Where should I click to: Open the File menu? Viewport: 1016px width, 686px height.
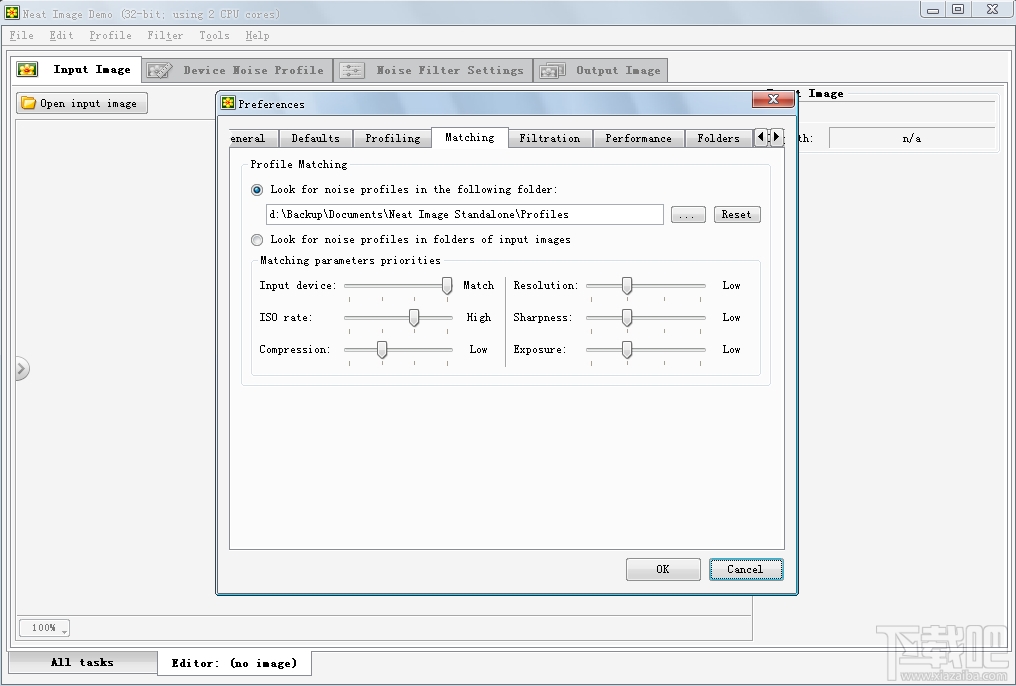pos(21,36)
